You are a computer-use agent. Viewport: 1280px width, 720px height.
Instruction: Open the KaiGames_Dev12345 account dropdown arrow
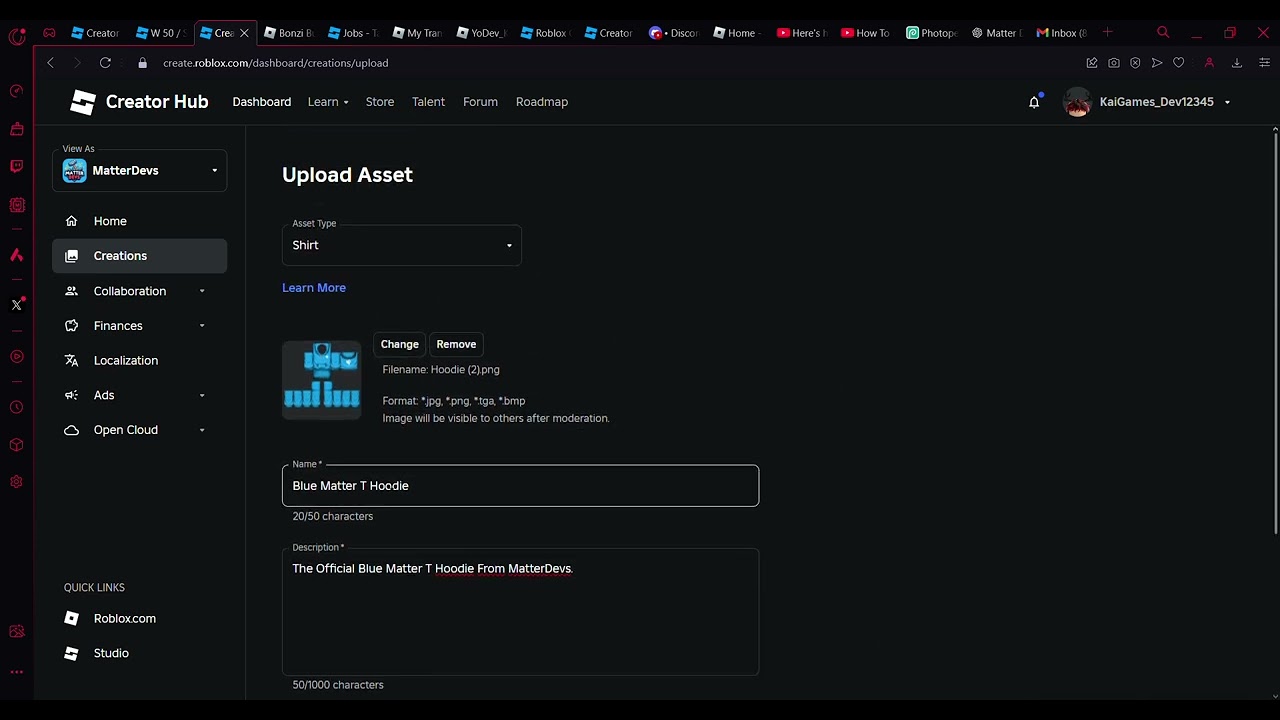point(1227,102)
